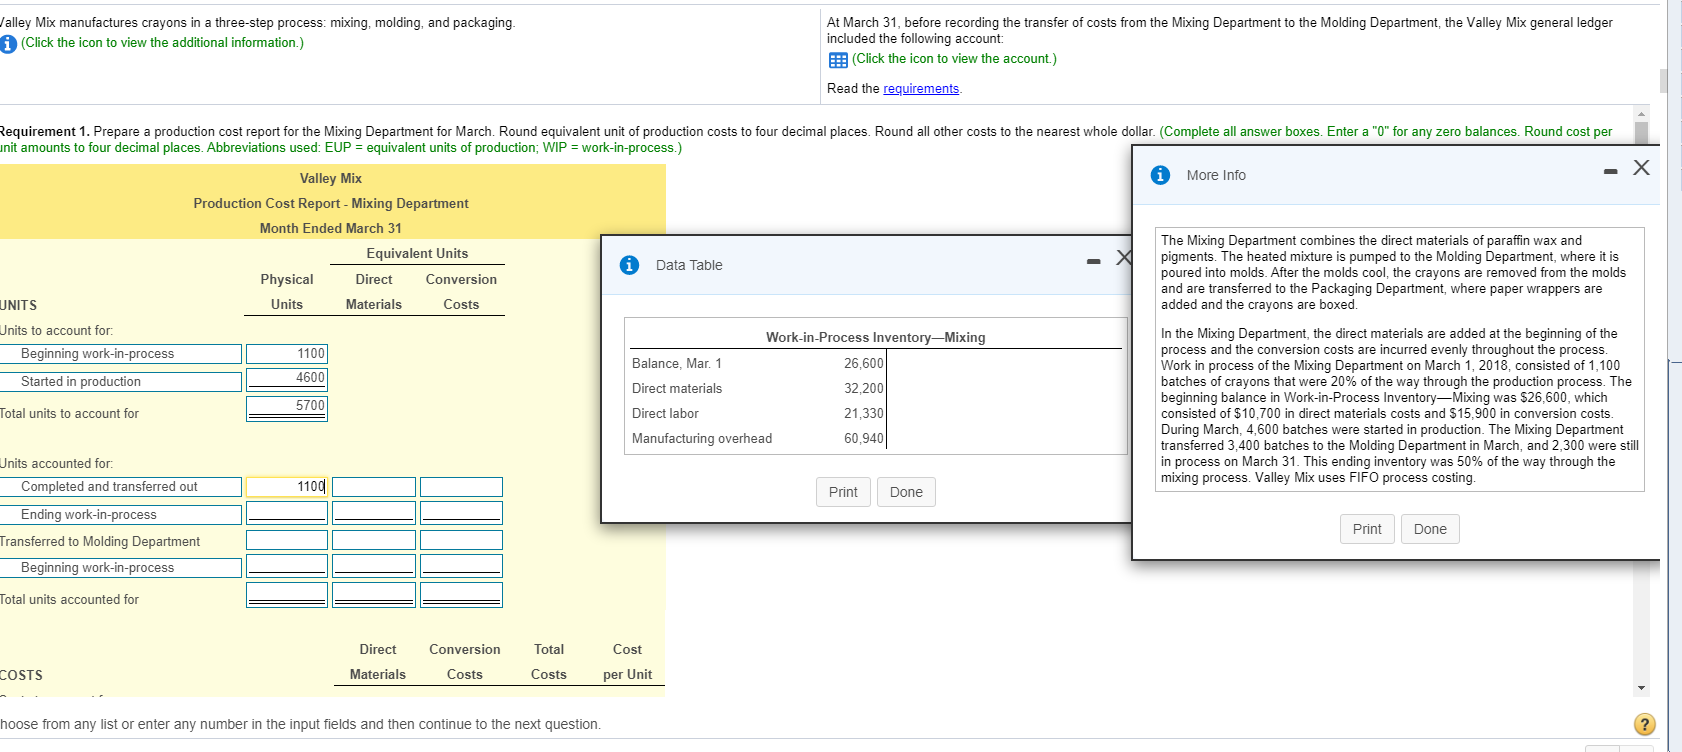Image resolution: width=1682 pixels, height=752 pixels.
Task: Click the view additional information link text
Action: pyautogui.click(x=162, y=43)
